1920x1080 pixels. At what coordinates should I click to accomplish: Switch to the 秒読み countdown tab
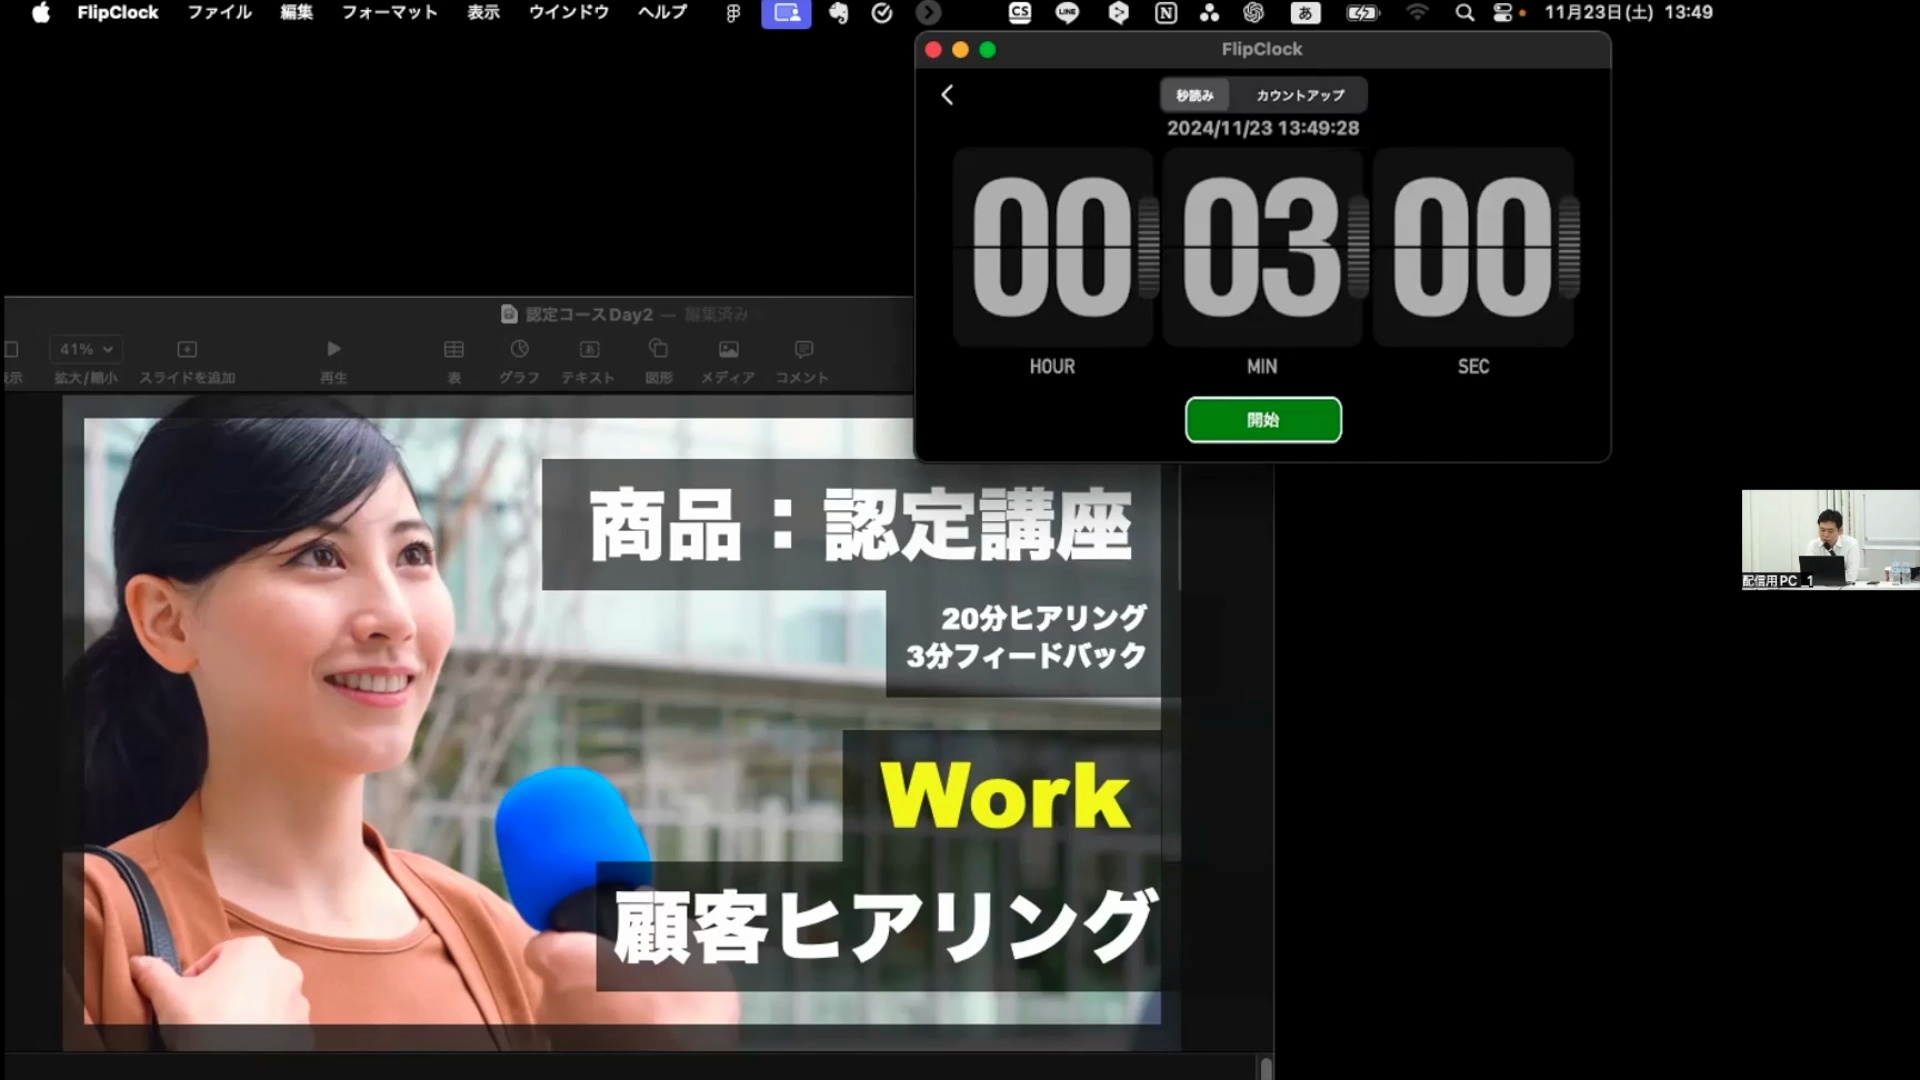1195,95
